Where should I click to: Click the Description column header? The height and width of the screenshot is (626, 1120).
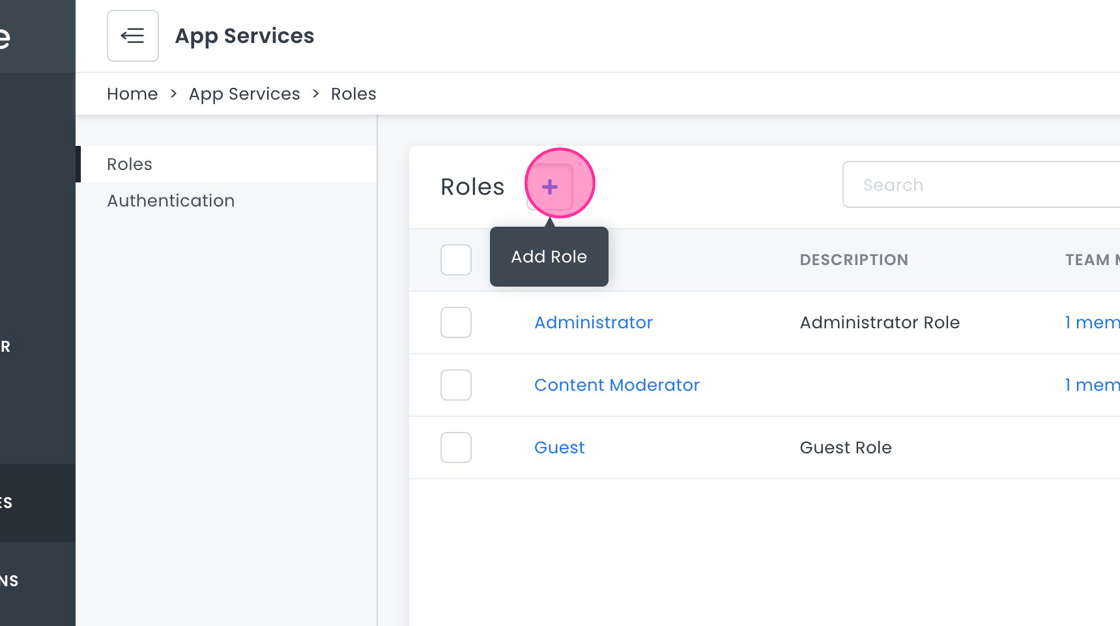[854, 260]
